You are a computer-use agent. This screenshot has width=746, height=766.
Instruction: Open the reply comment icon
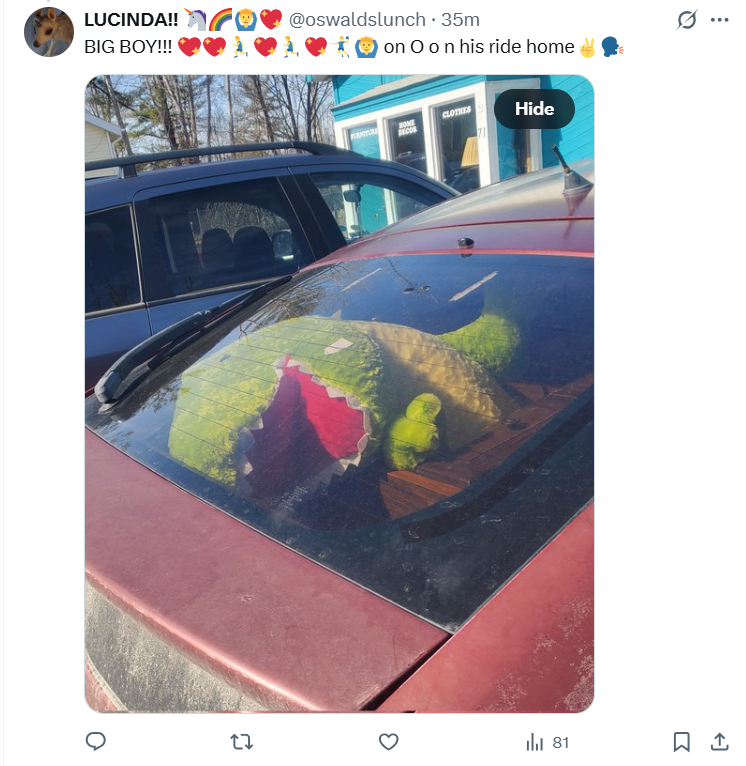coord(95,742)
